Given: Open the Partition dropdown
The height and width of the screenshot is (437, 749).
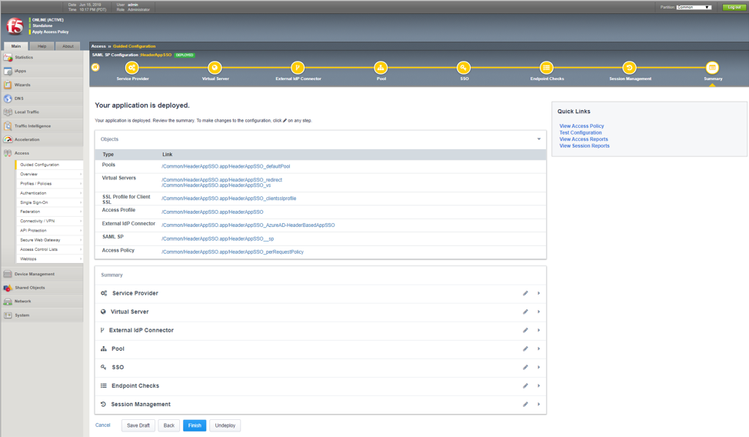Looking at the screenshot, I should pos(693,7).
